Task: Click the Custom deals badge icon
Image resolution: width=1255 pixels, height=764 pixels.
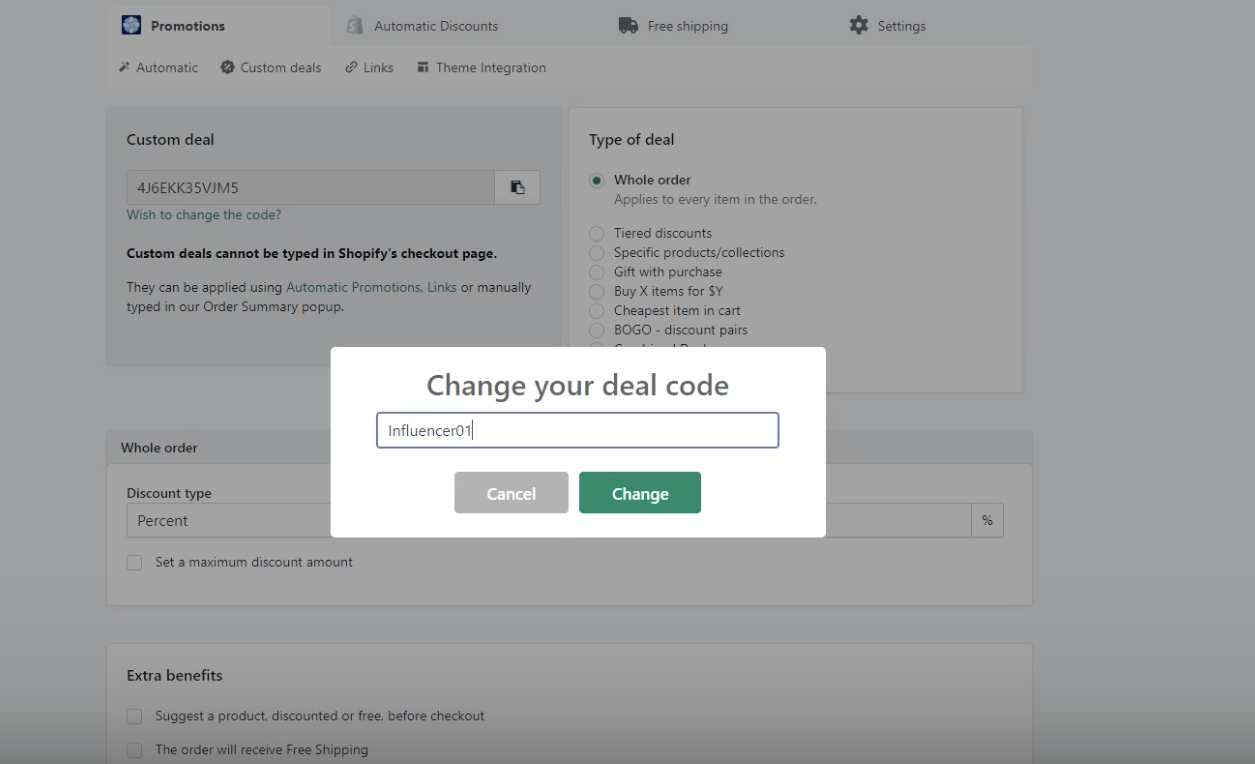Action: click(x=227, y=67)
